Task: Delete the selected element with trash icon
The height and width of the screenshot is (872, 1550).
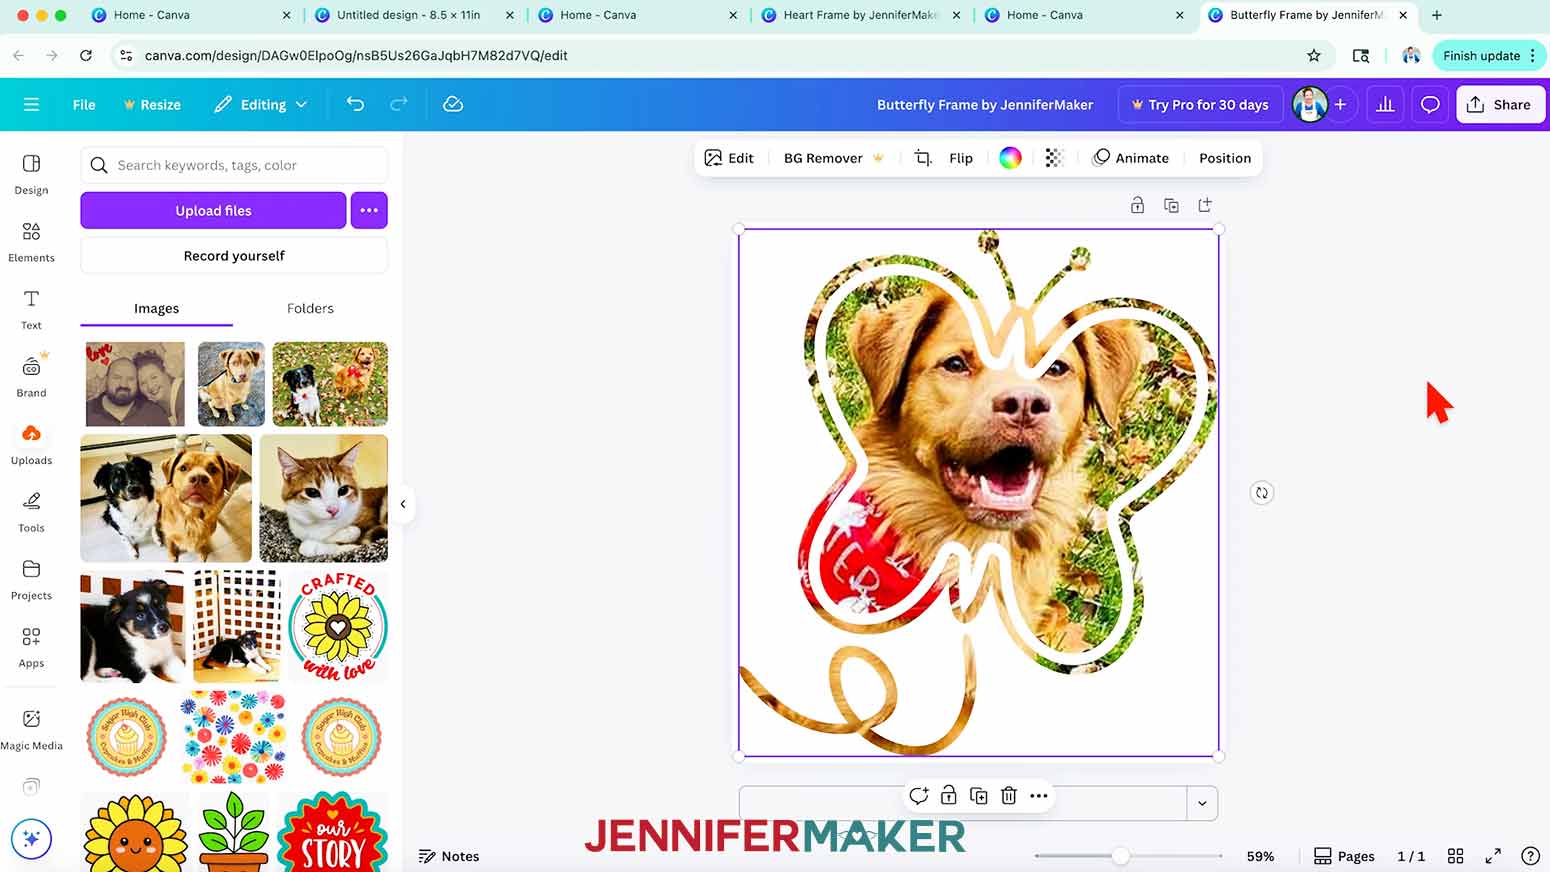Action: pyautogui.click(x=1009, y=796)
